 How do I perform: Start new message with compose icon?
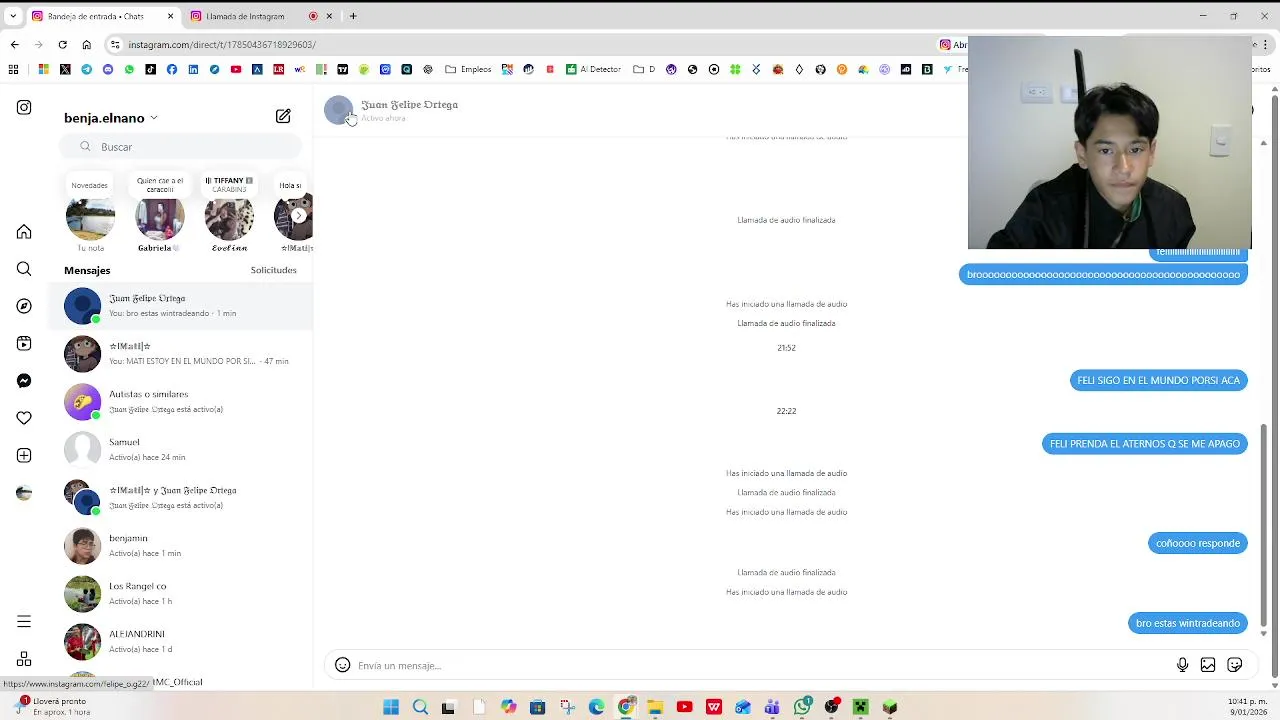[283, 117]
